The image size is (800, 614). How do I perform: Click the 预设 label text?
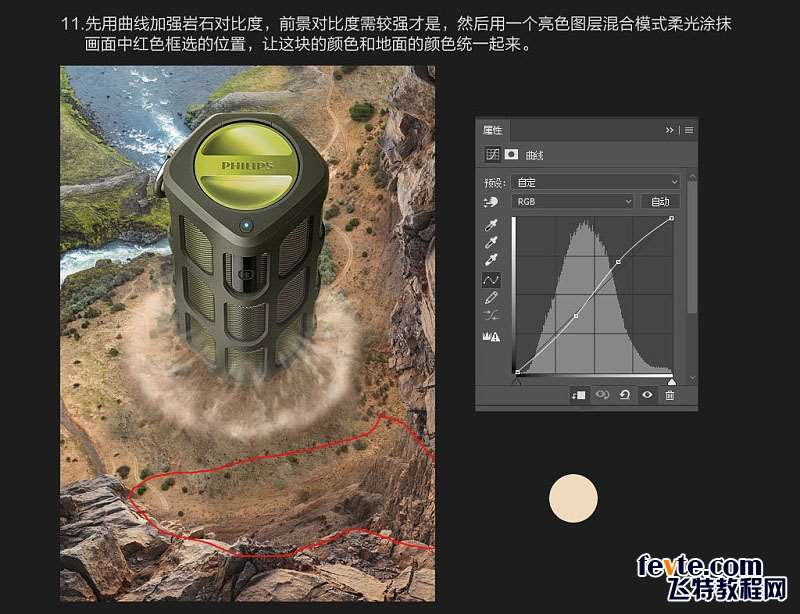click(x=494, y=183)
